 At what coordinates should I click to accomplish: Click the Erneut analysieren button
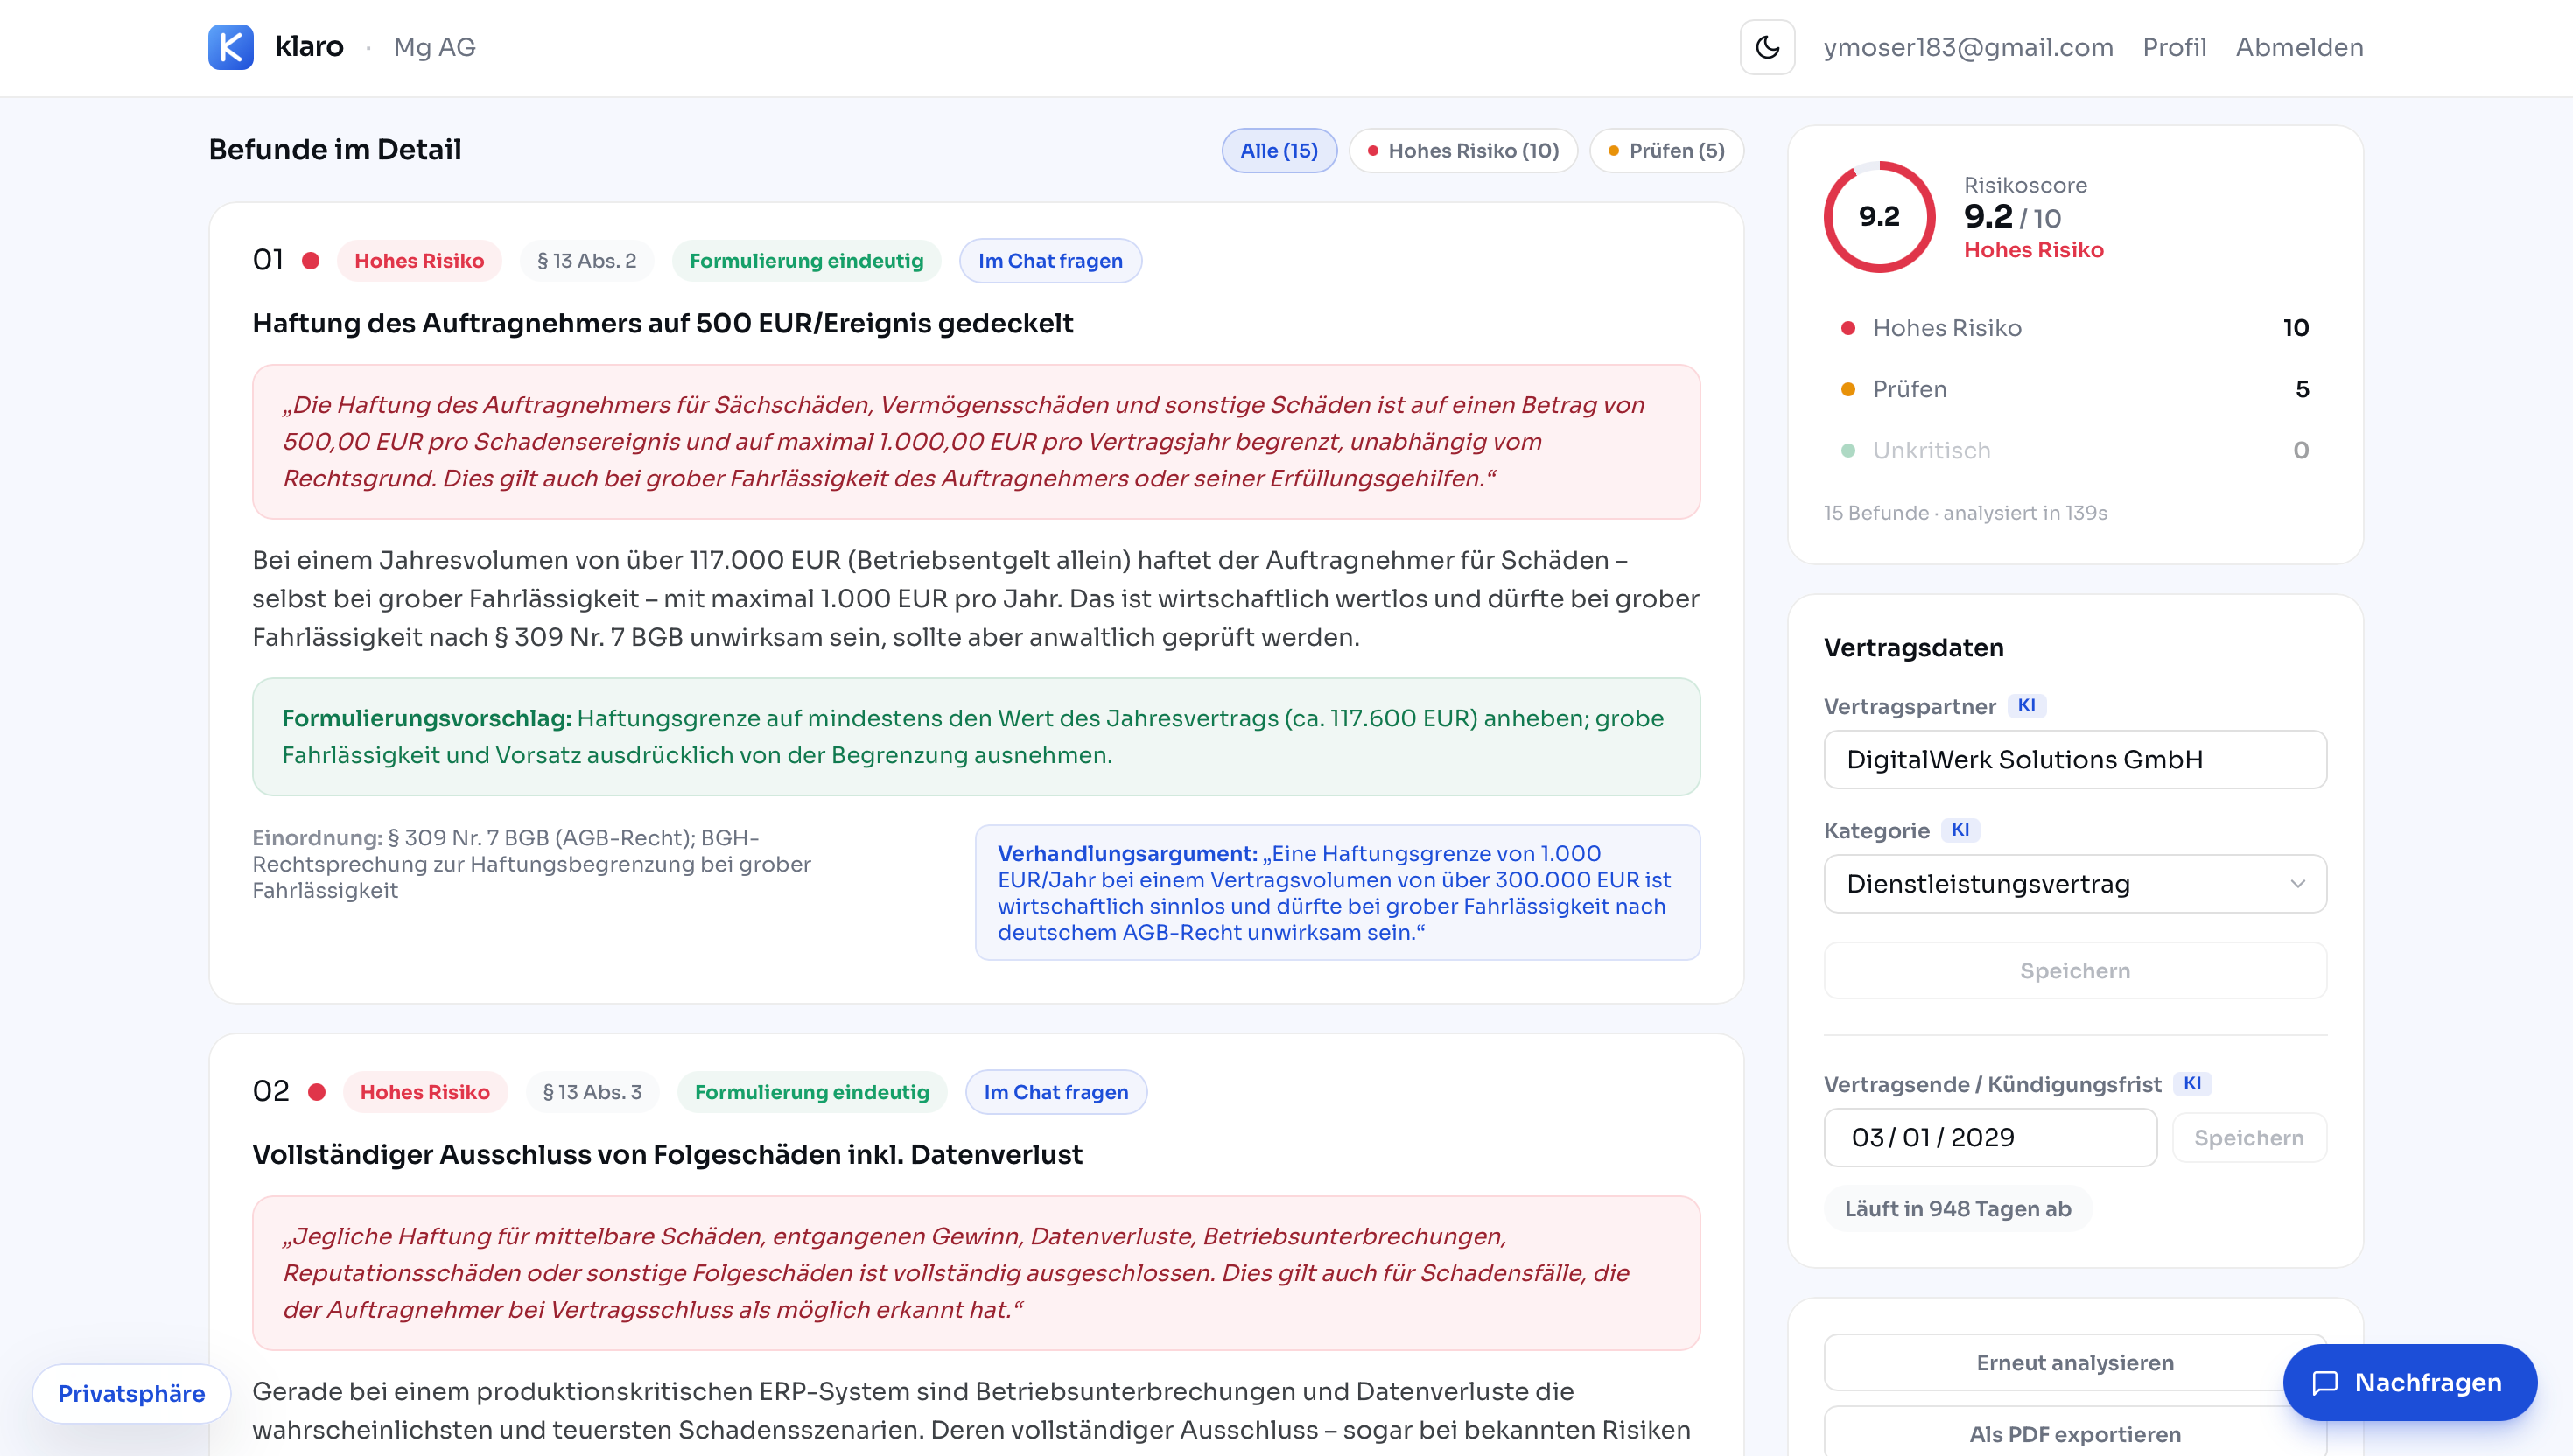2075,1362
